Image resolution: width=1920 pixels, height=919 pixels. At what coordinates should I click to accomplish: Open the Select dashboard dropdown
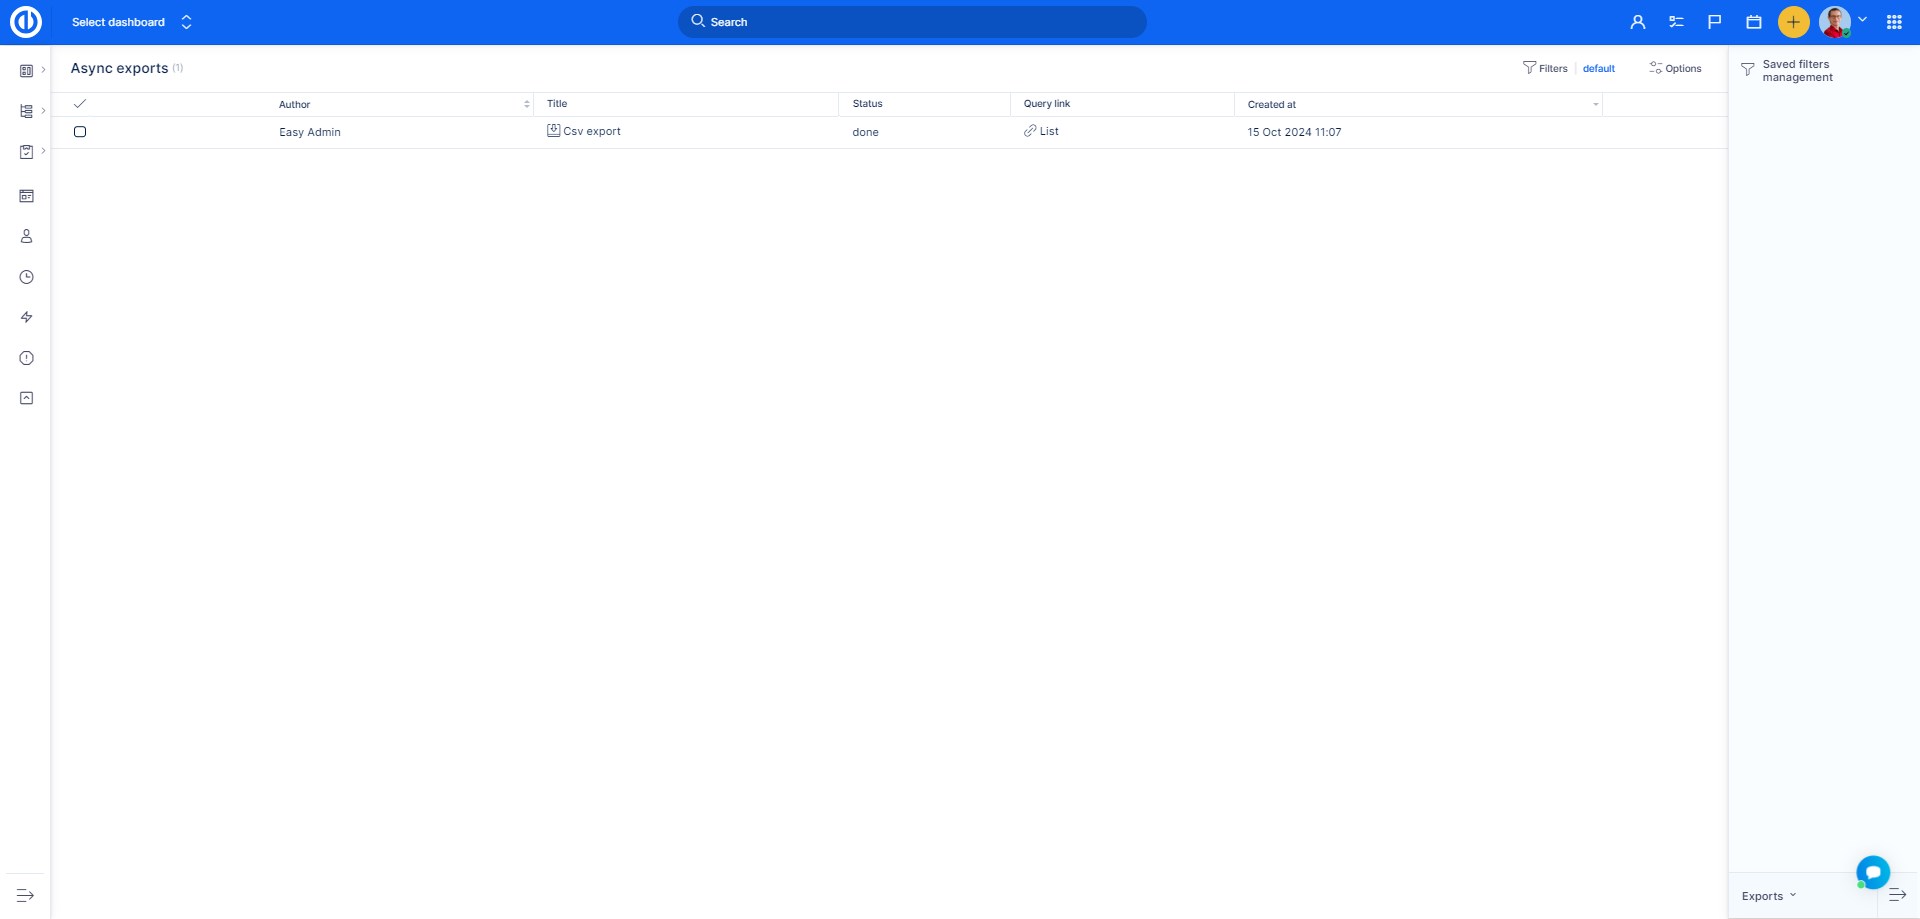click(131, 22)
